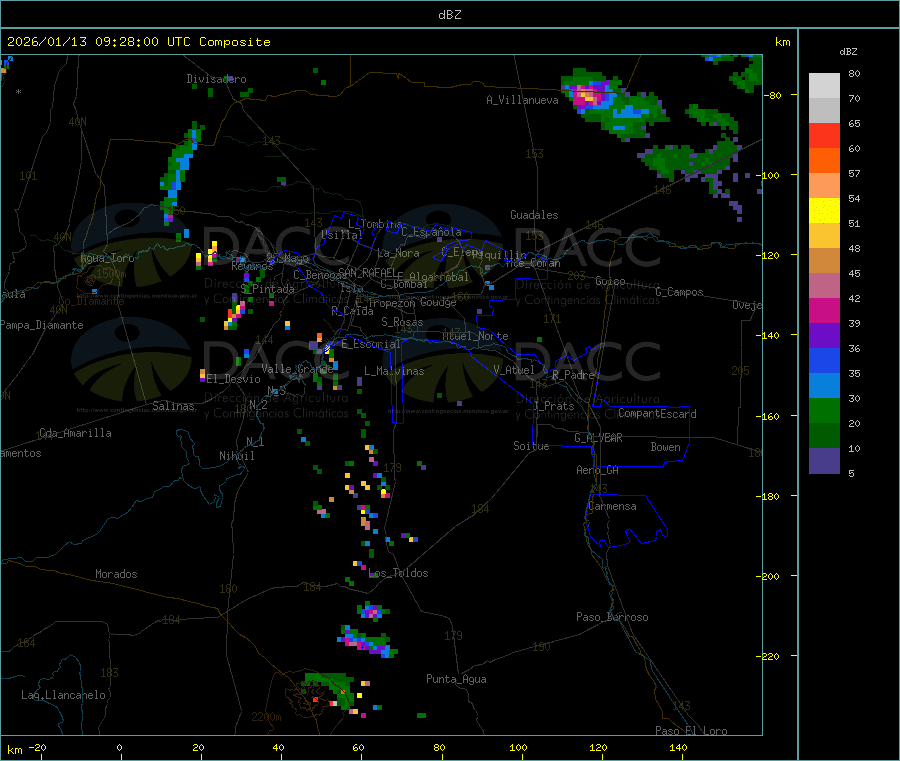Viewport: 900px width, 761px height.
Task: Click the G_ALVEAR city label
Action: (598, 438)
